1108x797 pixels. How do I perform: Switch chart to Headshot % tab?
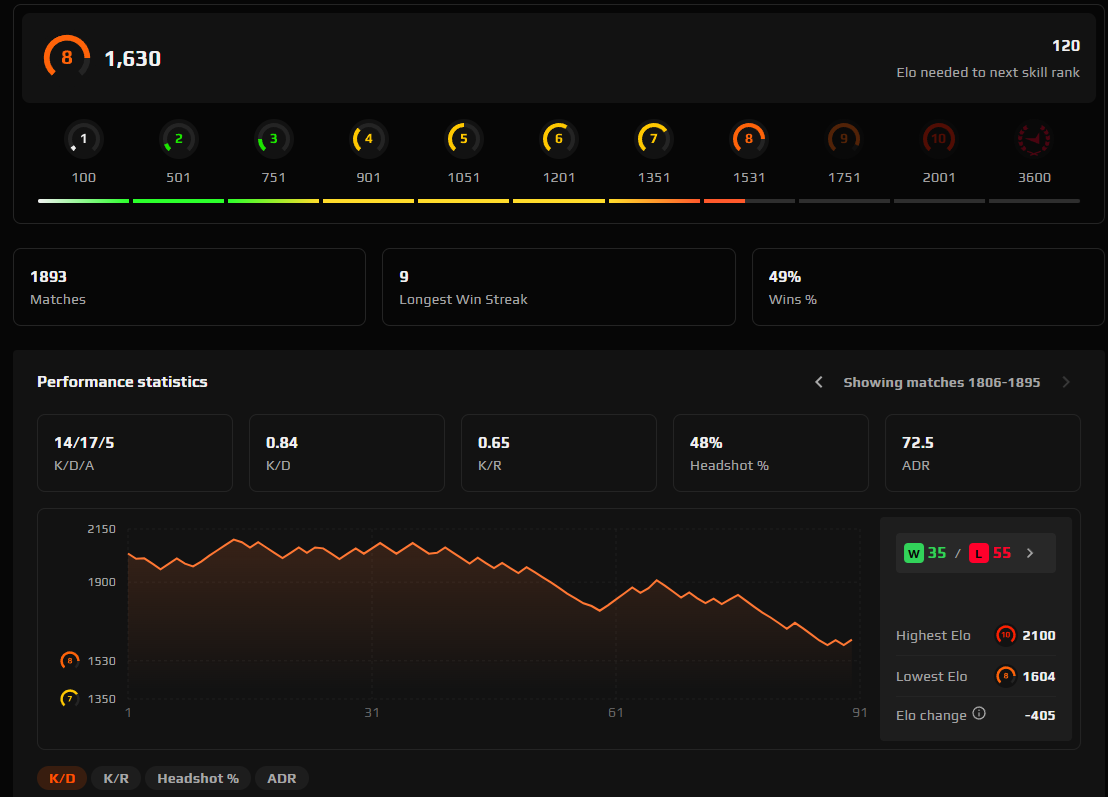coord(198,778)
